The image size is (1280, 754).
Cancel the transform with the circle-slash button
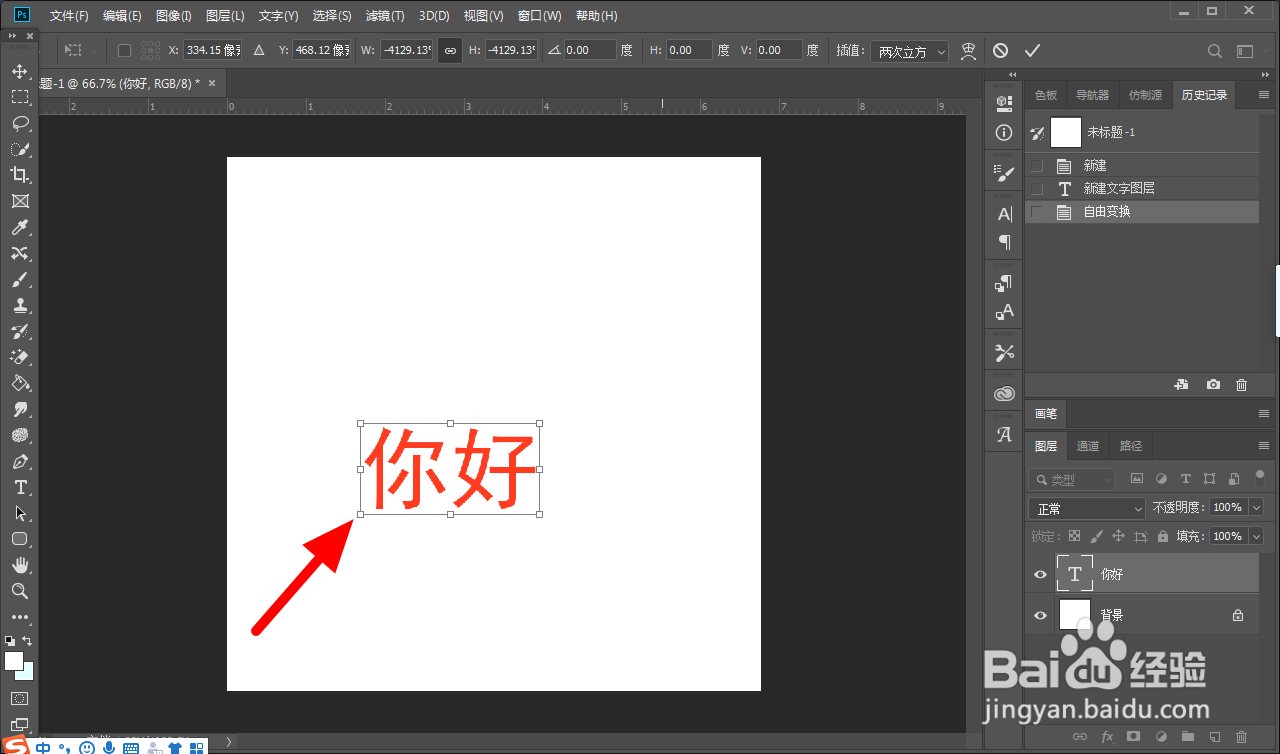point(1000,50)
